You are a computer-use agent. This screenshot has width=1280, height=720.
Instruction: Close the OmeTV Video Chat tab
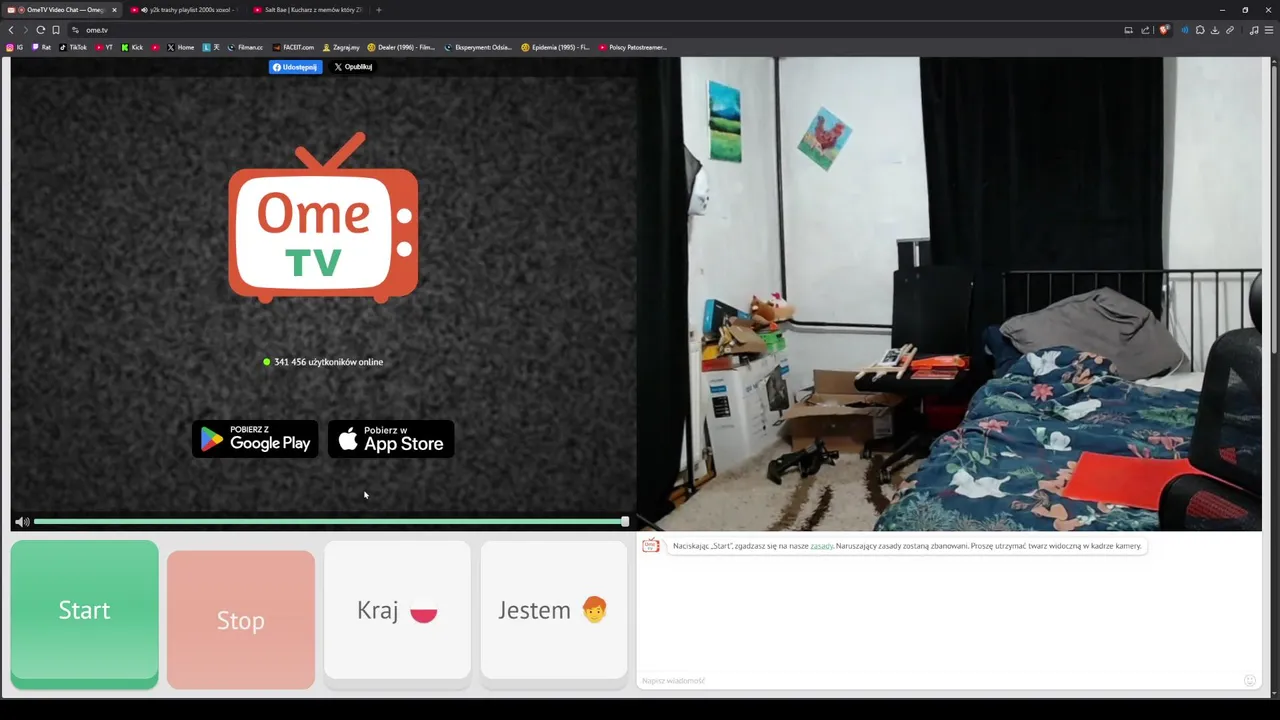coord(114,10)
